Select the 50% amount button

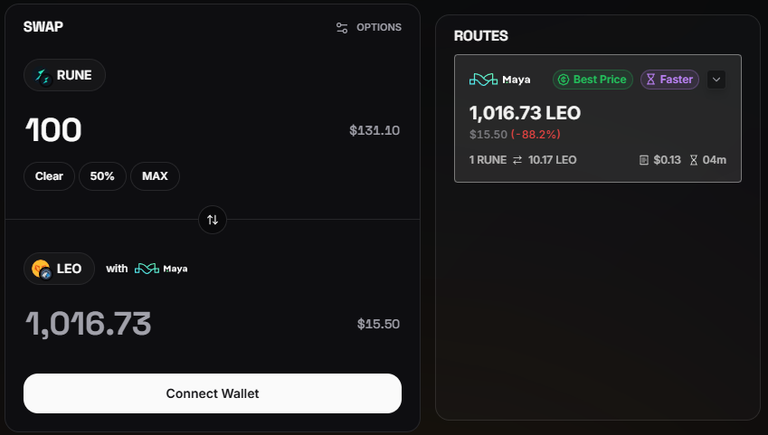(x=102, y=176)
